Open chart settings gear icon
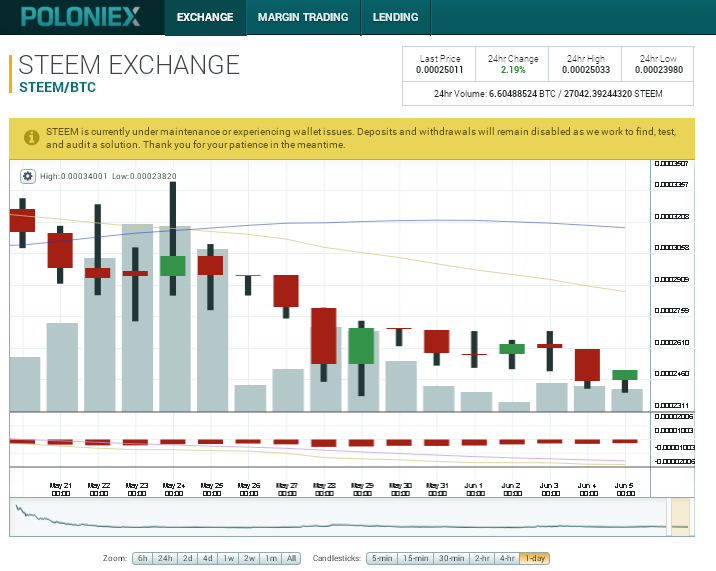 click(x=28, y=176)
